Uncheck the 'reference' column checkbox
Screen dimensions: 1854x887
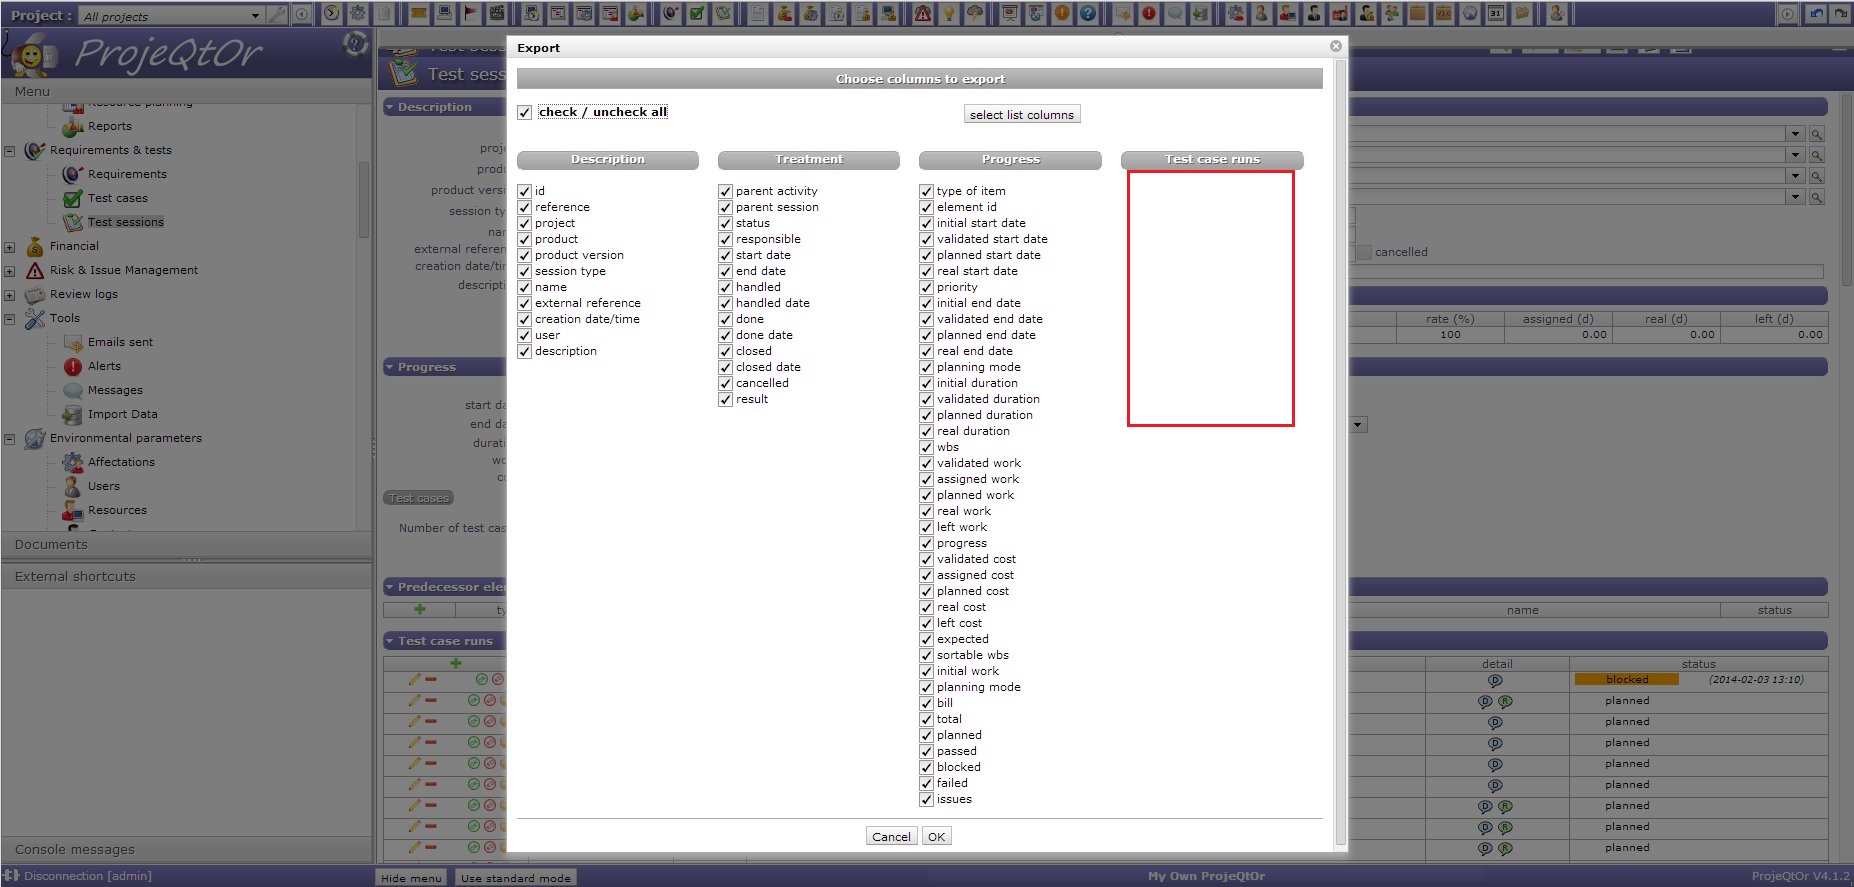[x=524, y=207]
